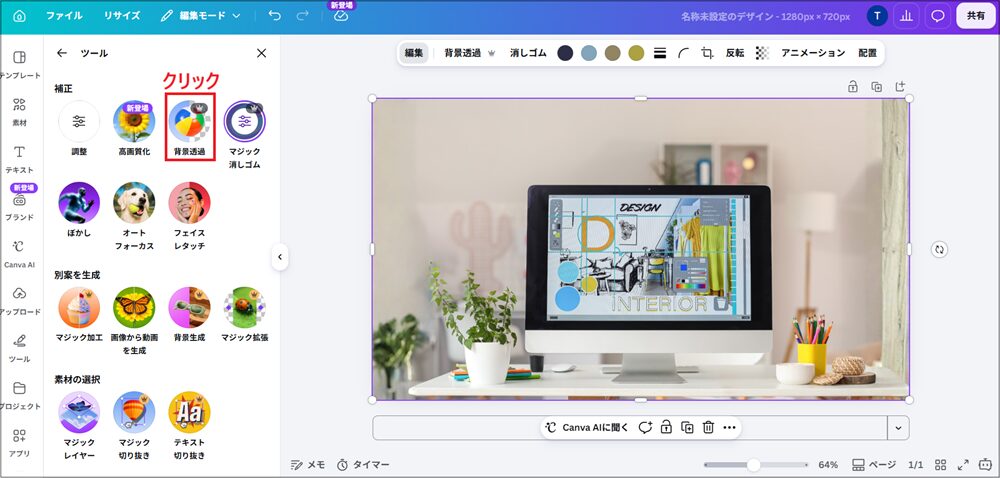Viewport: 1000px width, 478px height.
Task: Close the ツール panel
Action: [x=261, y=54]
